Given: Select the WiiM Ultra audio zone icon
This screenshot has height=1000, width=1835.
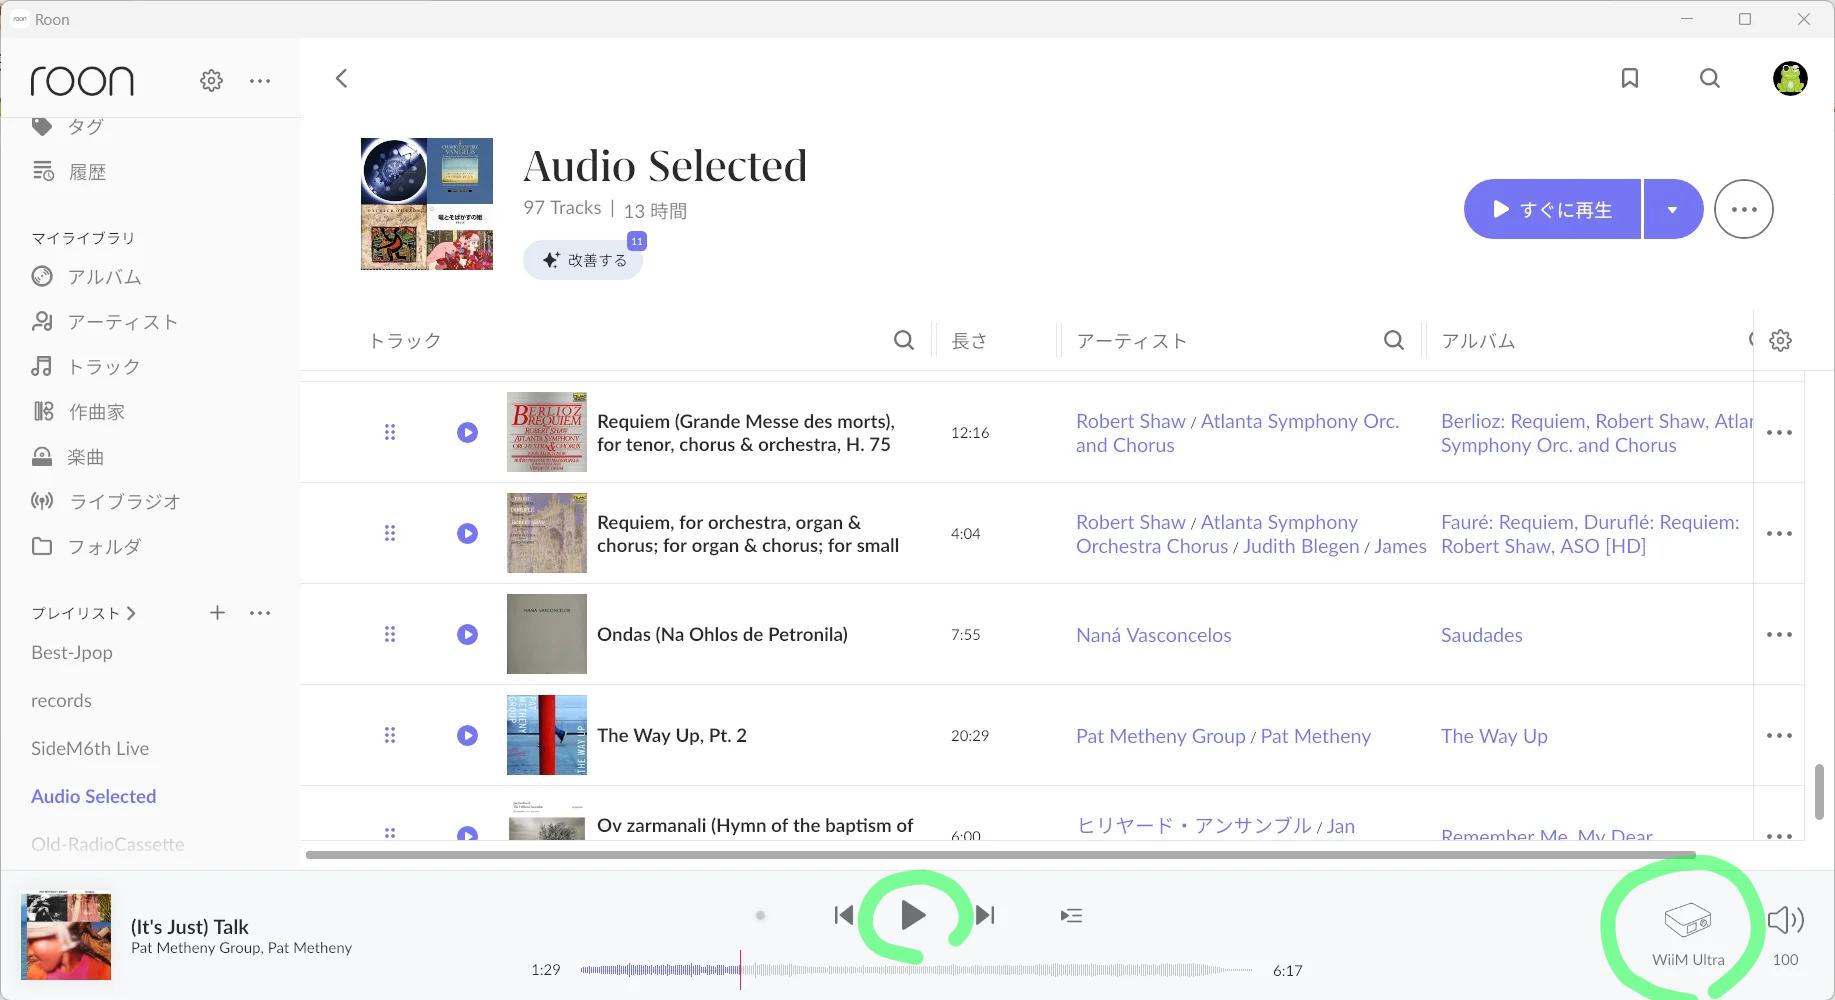Looking at the screenshot, I should (x=1687, y=920).
